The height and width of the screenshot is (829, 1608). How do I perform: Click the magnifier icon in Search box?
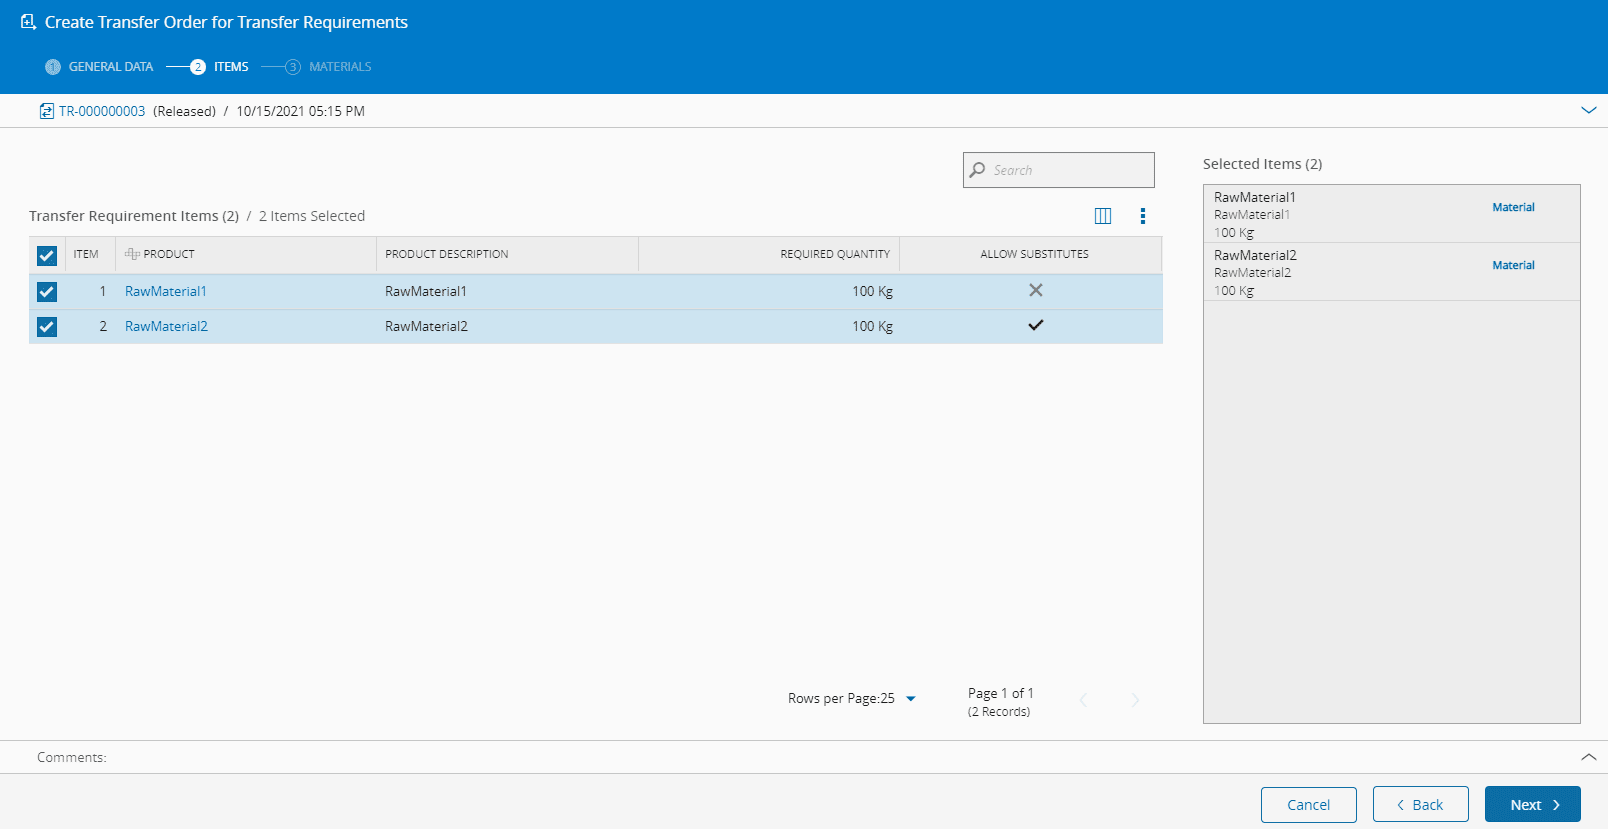(978, 170)
